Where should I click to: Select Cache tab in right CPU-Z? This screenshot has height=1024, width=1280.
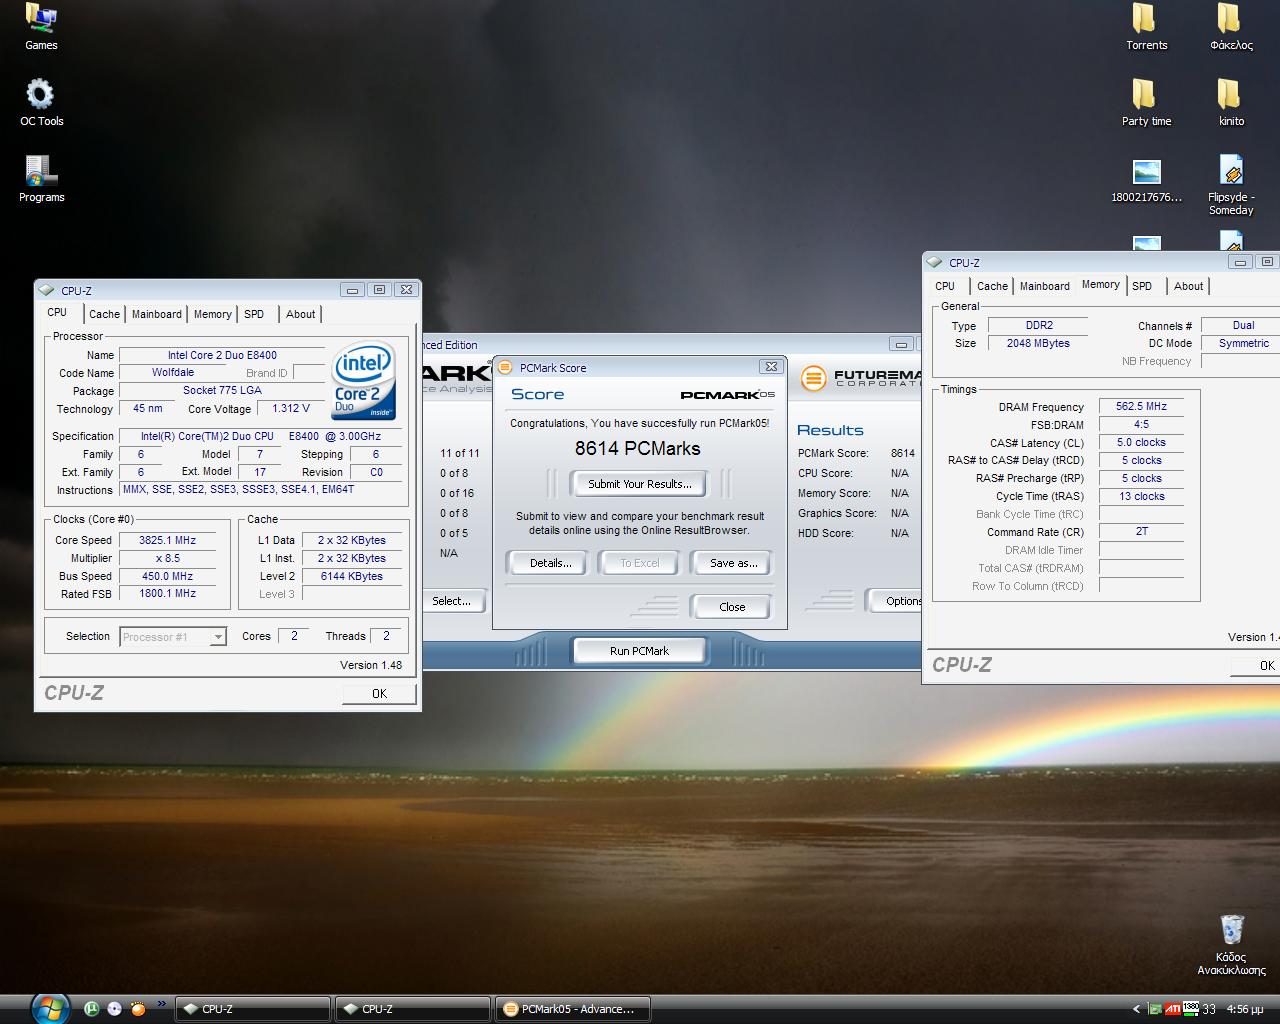pos(992,286)
